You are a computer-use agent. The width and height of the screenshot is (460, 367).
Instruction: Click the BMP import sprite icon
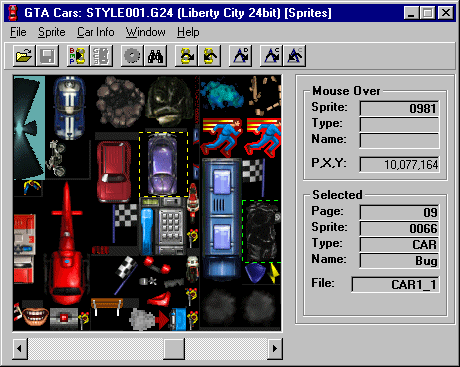pos(78,56)
